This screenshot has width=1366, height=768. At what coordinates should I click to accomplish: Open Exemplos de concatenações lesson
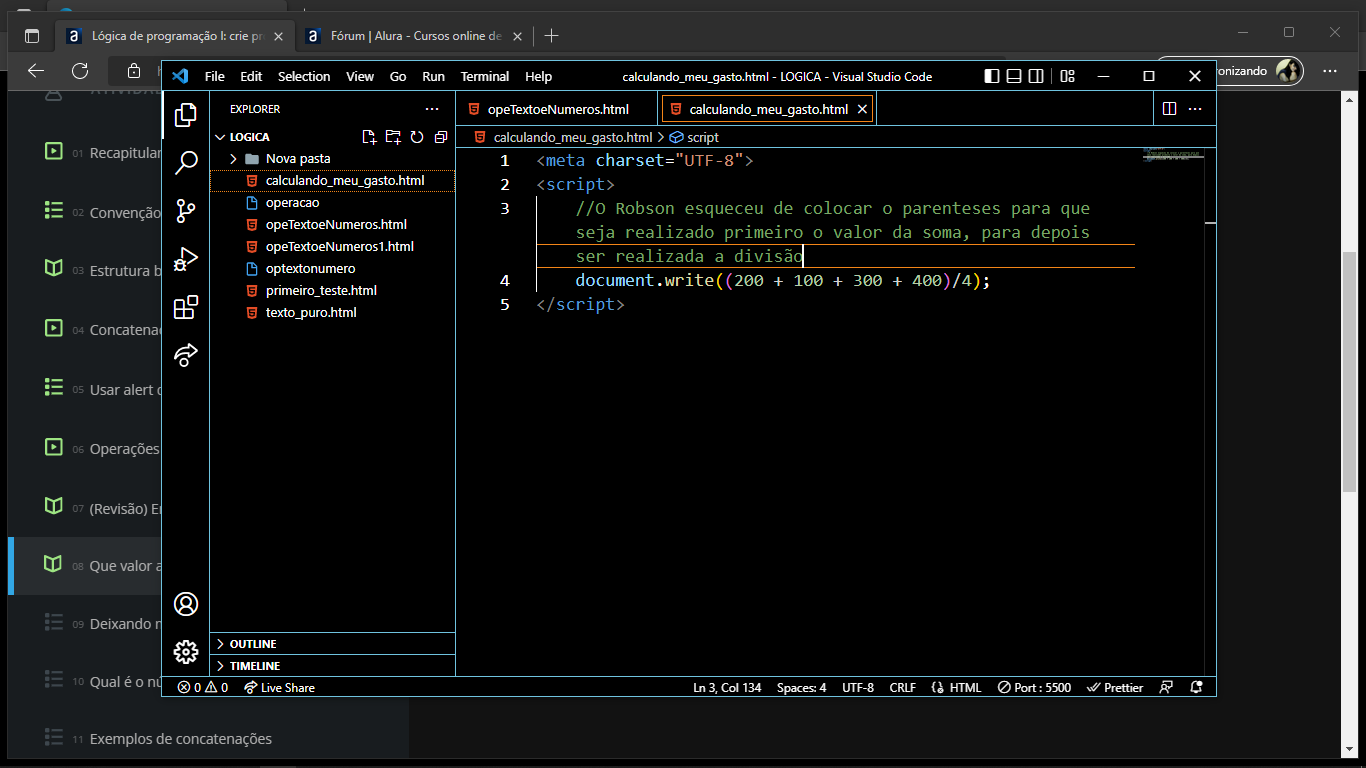(x=181, y=739)
